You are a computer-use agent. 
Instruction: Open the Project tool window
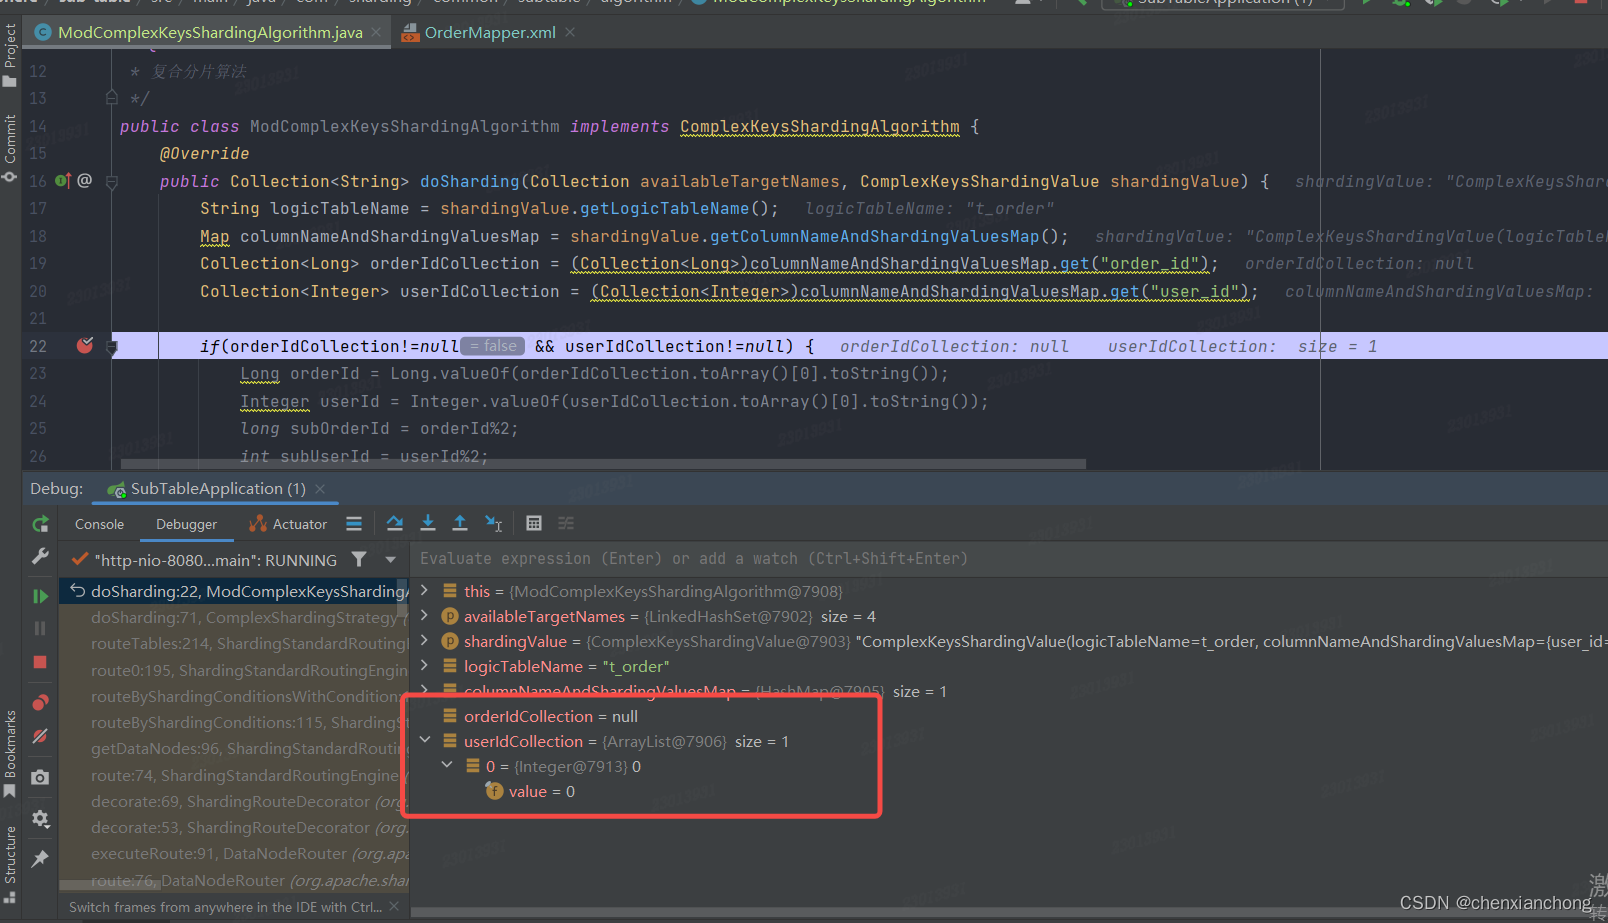(10, 55)
